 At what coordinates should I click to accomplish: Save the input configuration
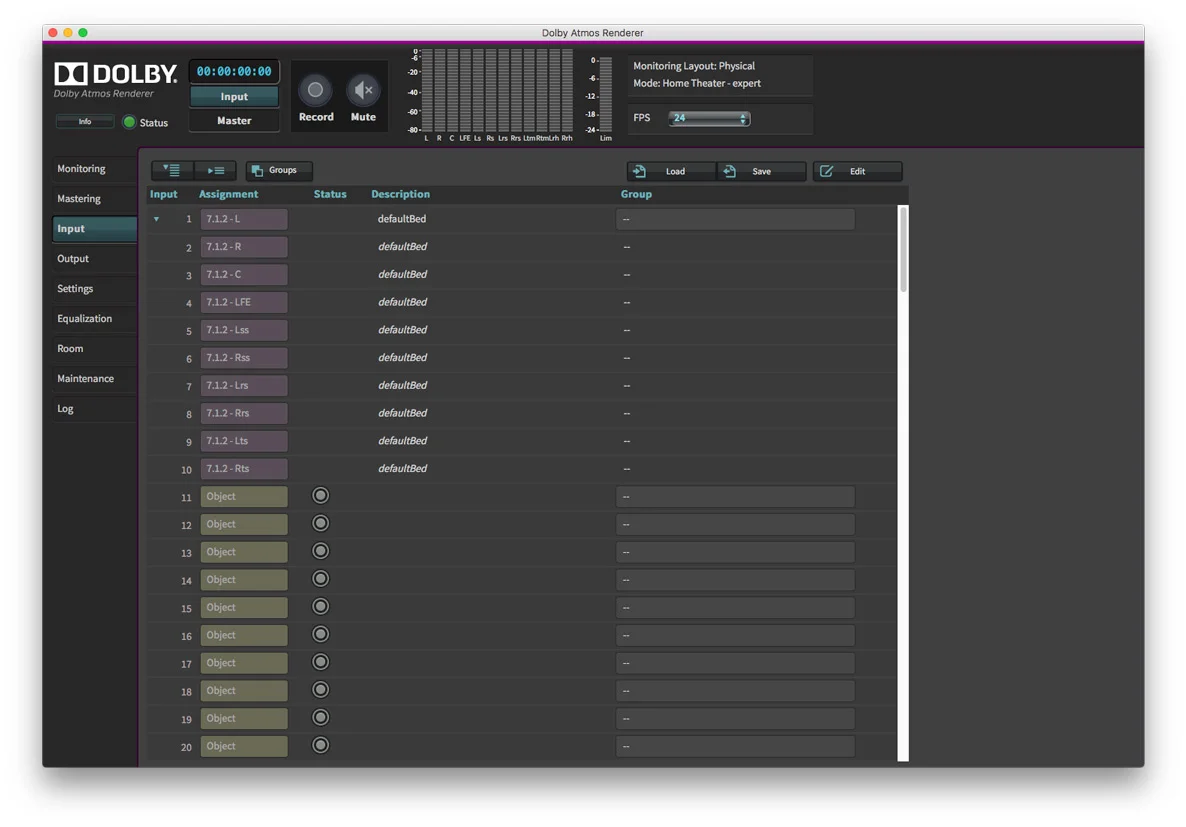click(760, 172)
